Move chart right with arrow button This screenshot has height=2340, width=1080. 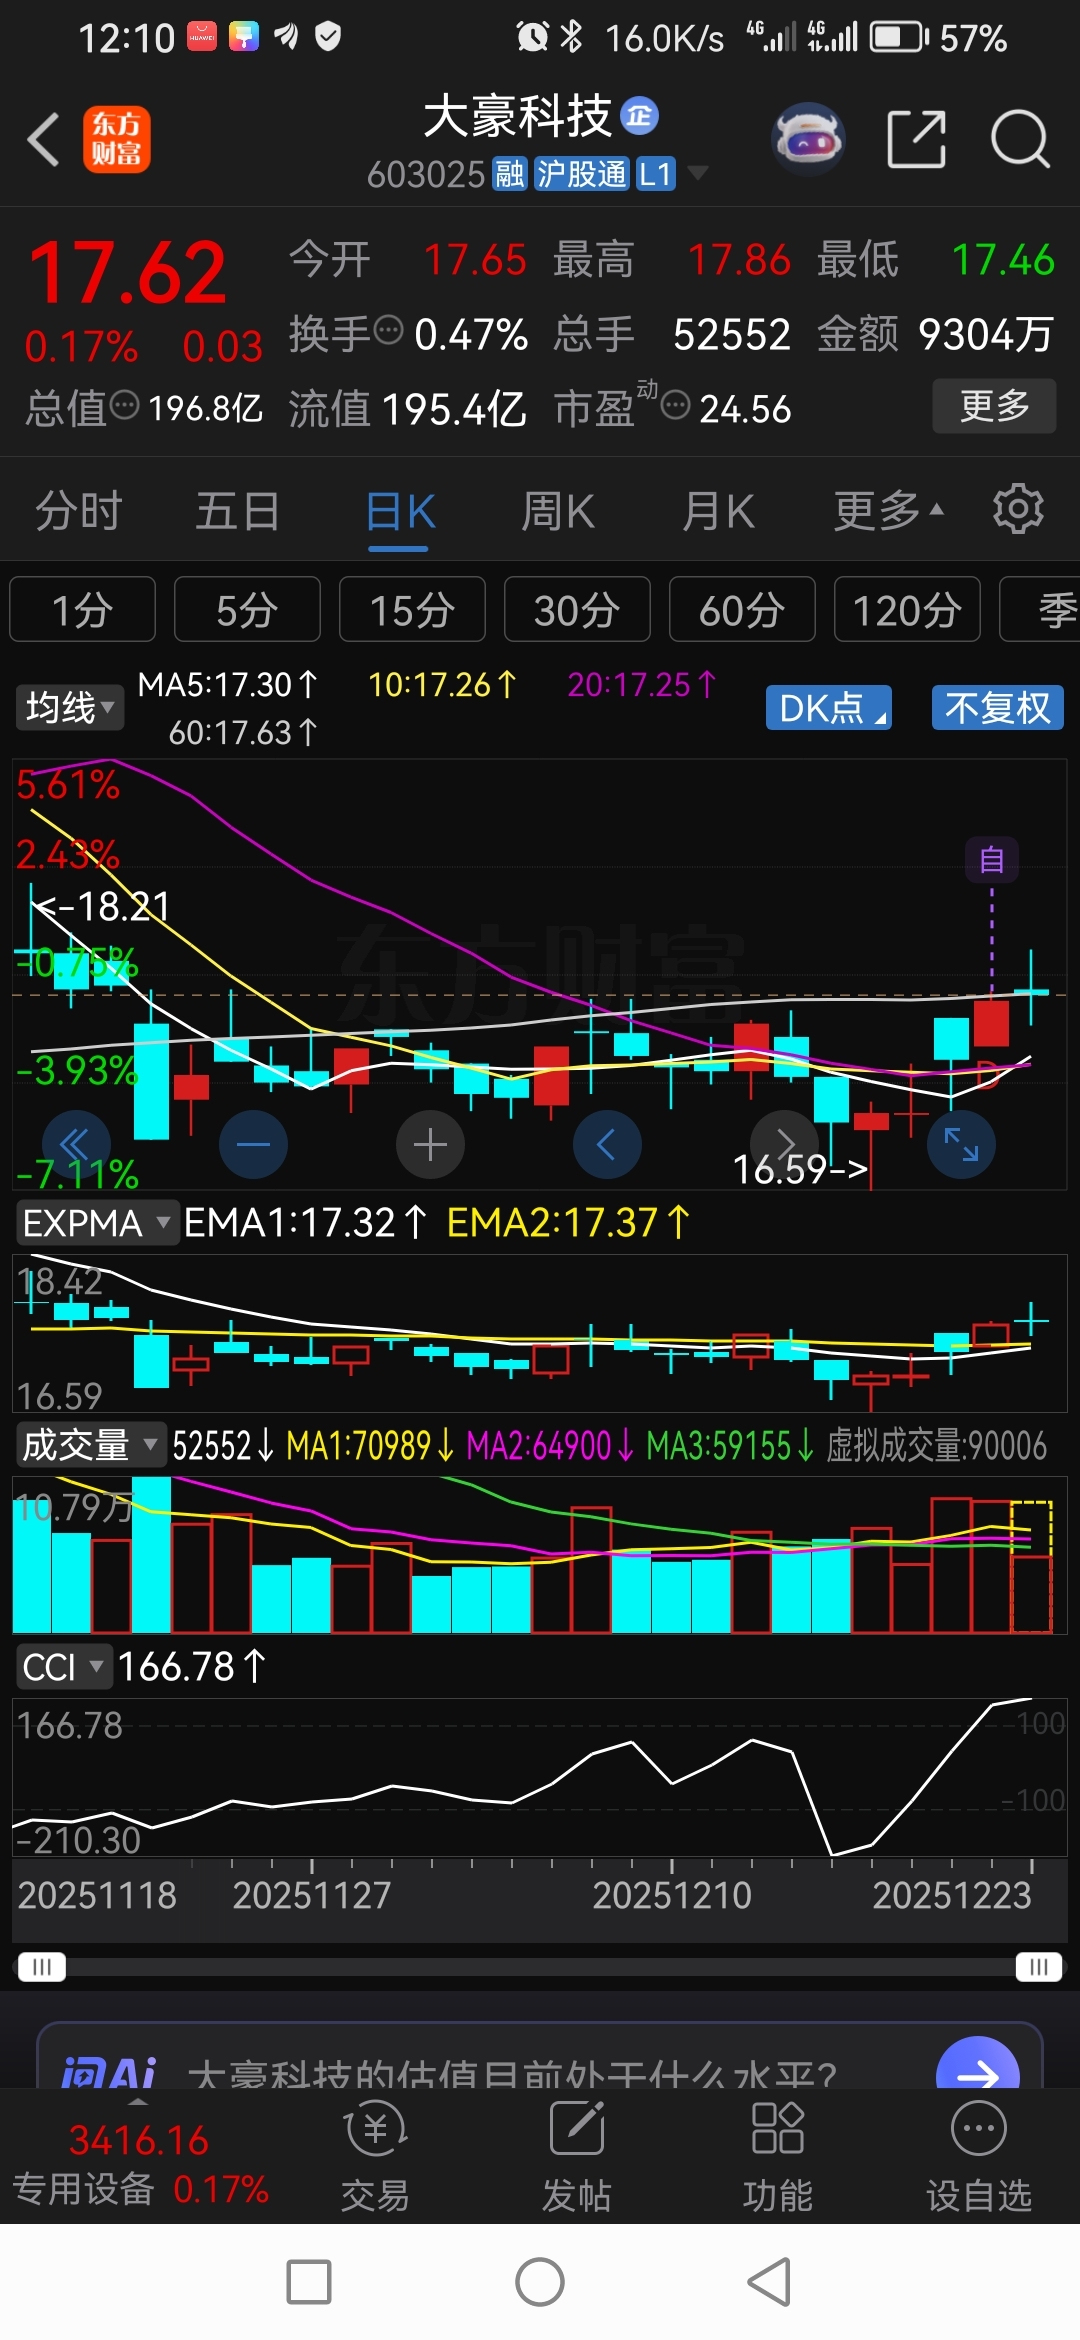tap(785, 1144)
